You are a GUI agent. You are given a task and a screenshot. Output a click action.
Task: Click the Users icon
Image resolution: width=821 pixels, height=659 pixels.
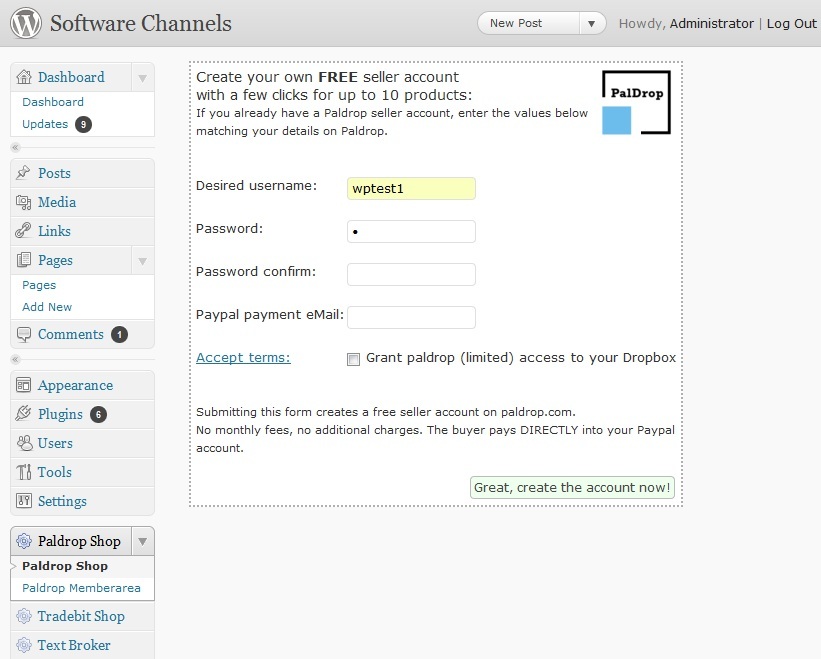click(x=24, y=443)
